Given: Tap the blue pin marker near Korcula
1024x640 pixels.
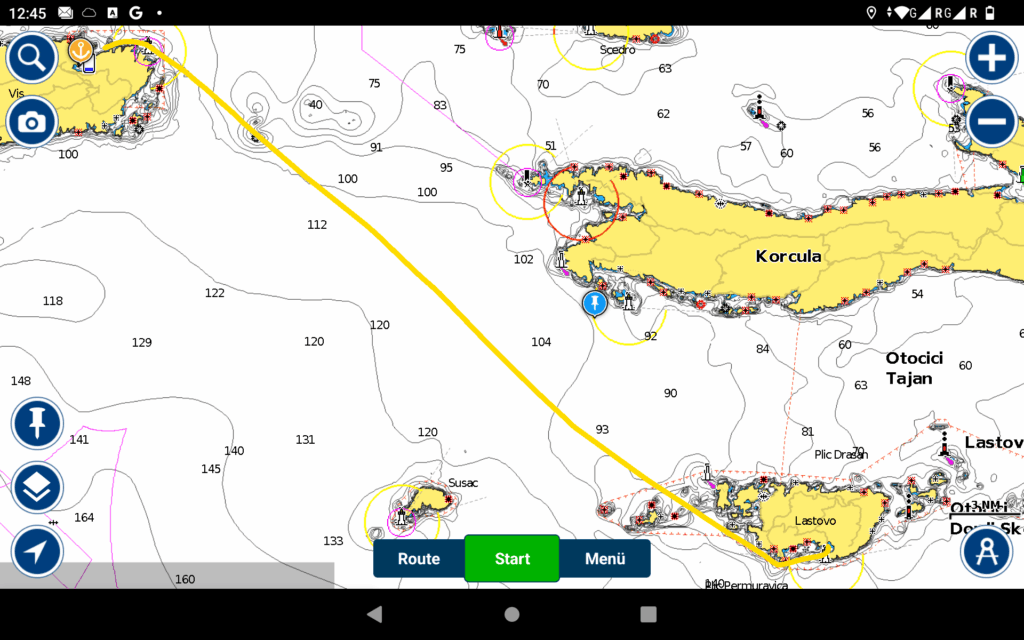Looking at the screenshot, I should 595,302.
